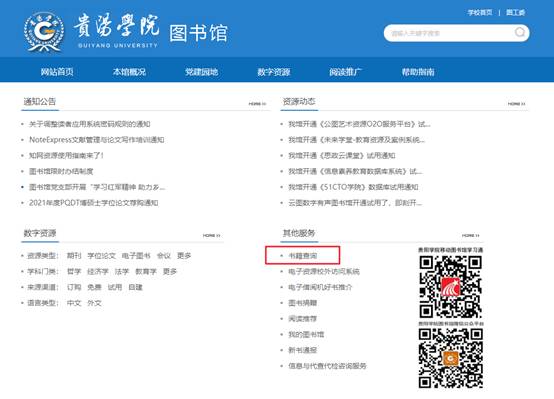
Task: Click 更多 in the 学科门类 row
Action: pos(170,271)
